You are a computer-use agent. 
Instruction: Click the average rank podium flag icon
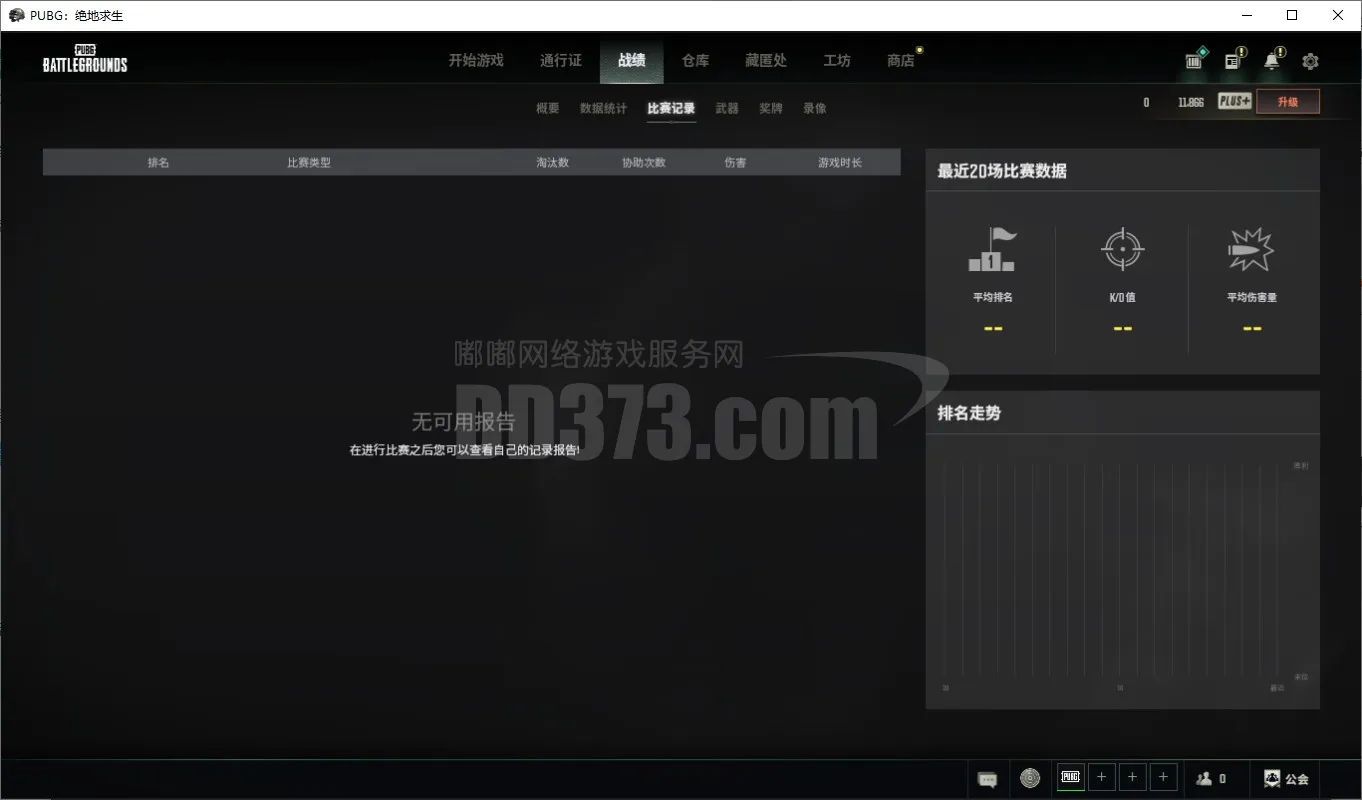[992, 249]
